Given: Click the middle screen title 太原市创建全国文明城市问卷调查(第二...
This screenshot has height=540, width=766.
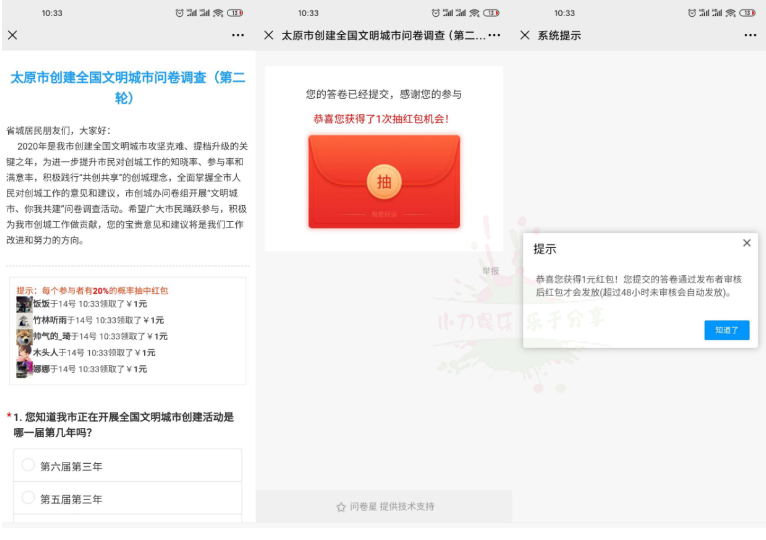Looking at the screenshot, I should (x=383, y=36).
